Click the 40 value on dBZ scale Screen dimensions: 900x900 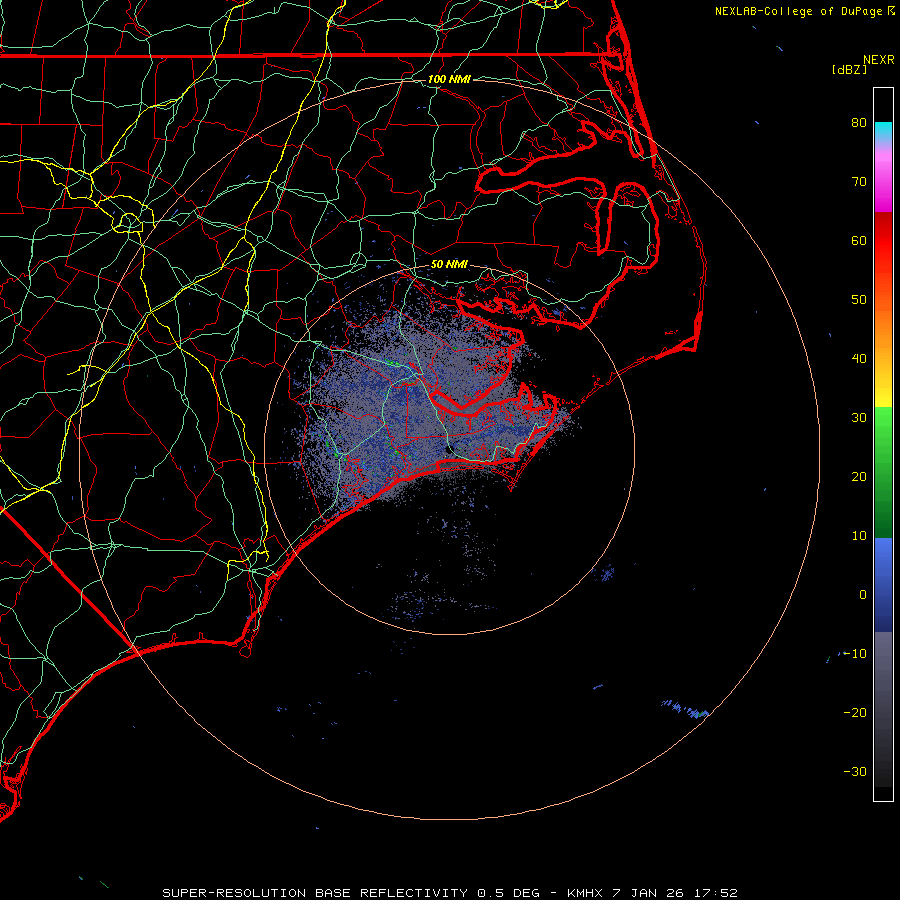(859, 359)
